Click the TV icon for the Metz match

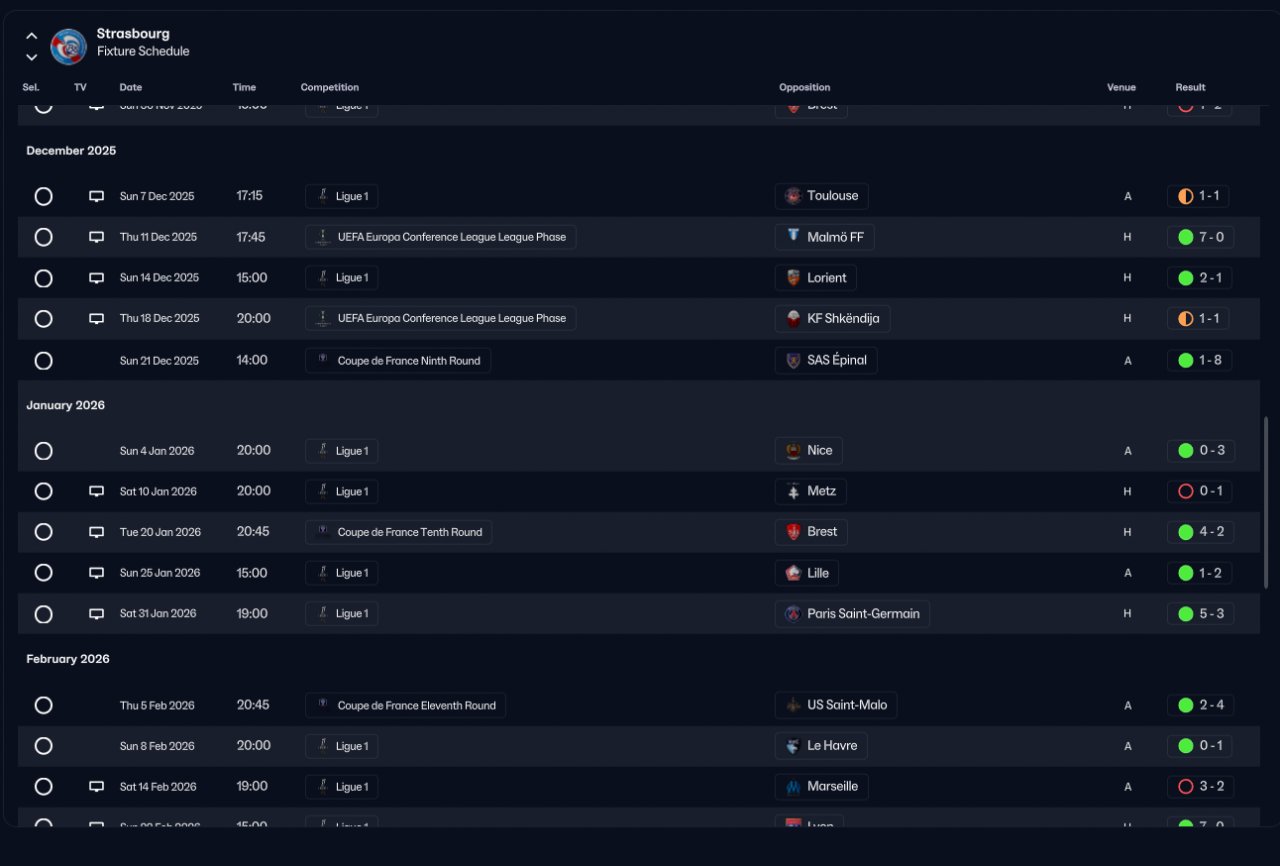click(97, 492)
